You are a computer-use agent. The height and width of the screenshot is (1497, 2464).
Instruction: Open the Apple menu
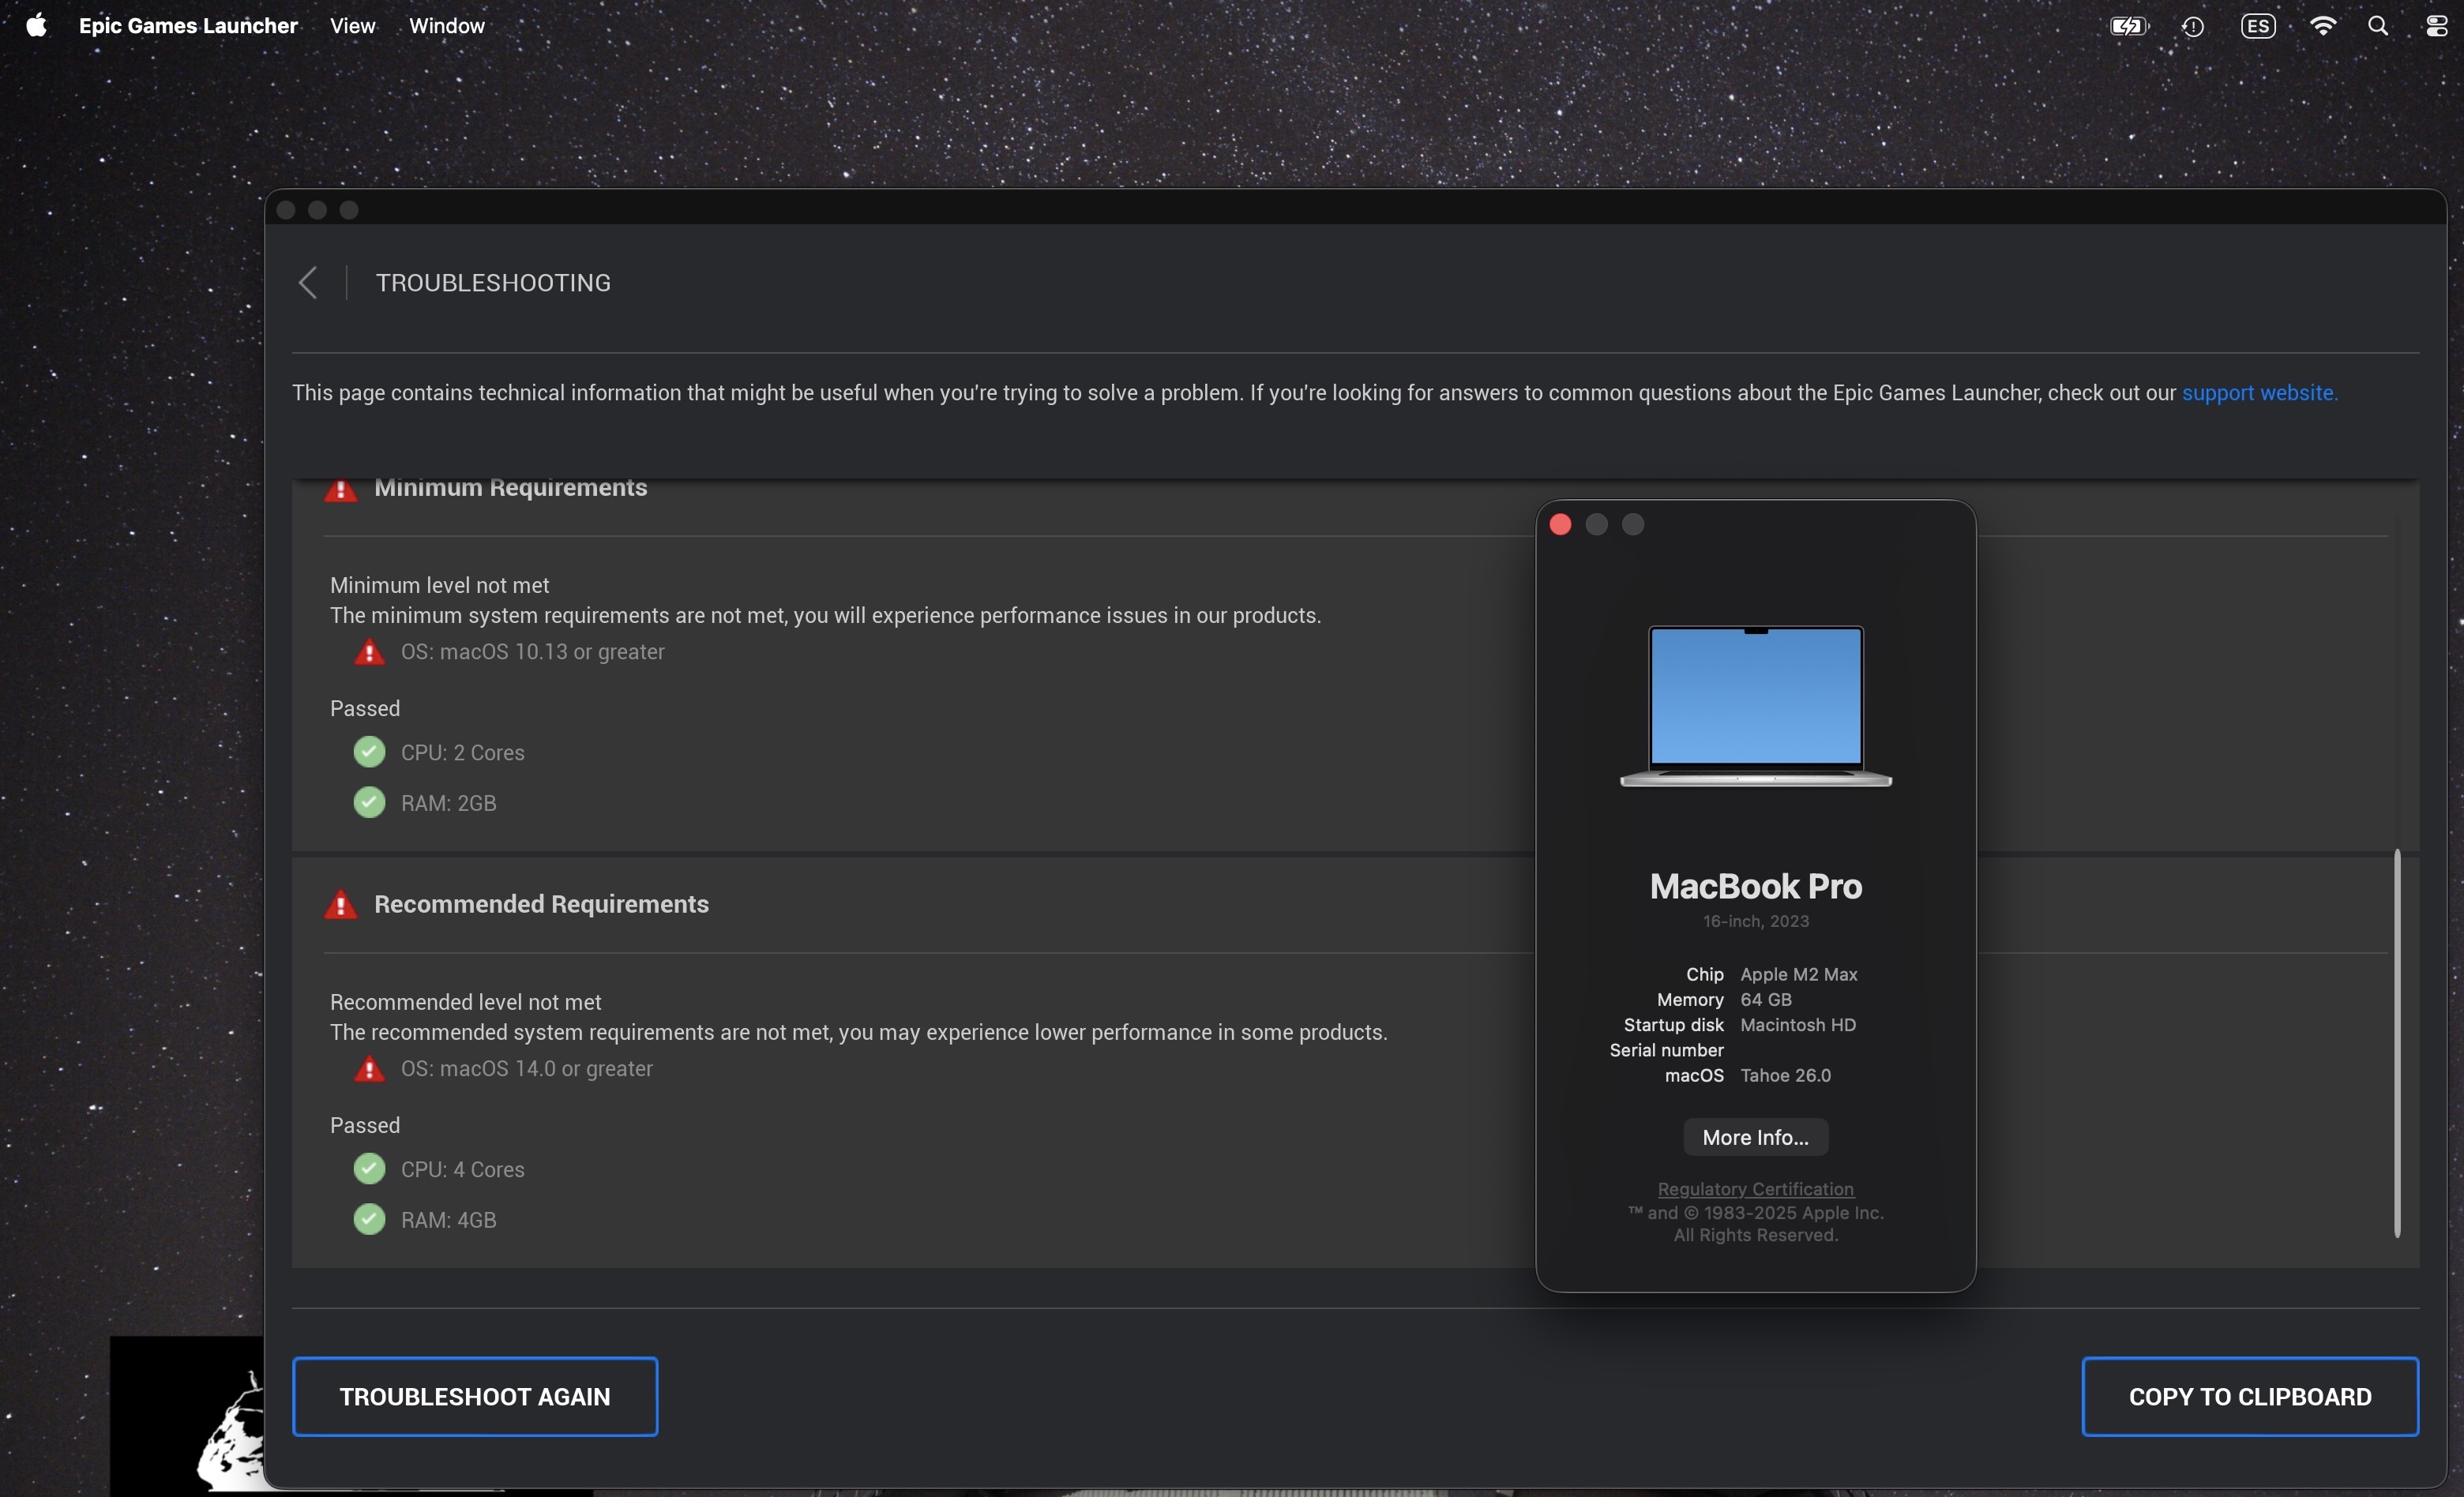tap(36, 26)
